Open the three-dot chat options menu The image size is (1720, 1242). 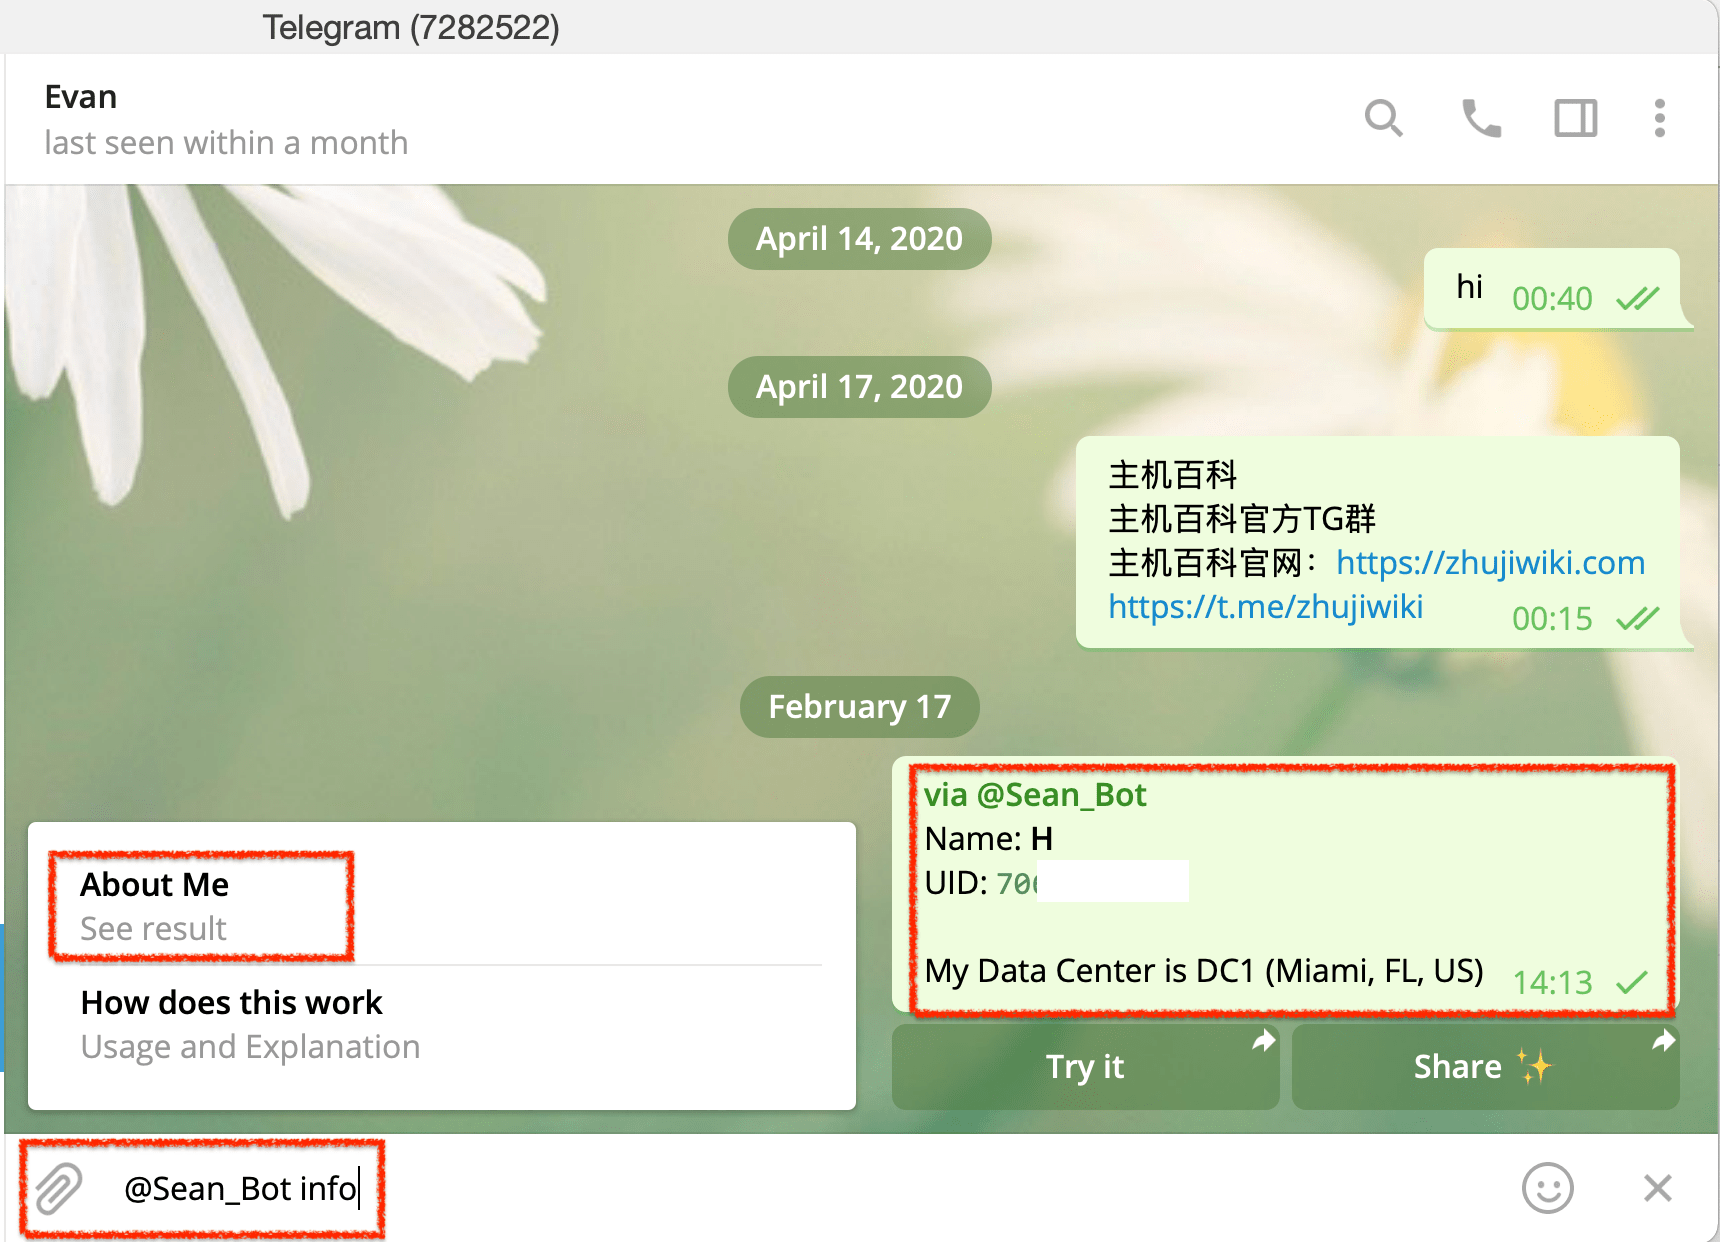point(1659,118)
